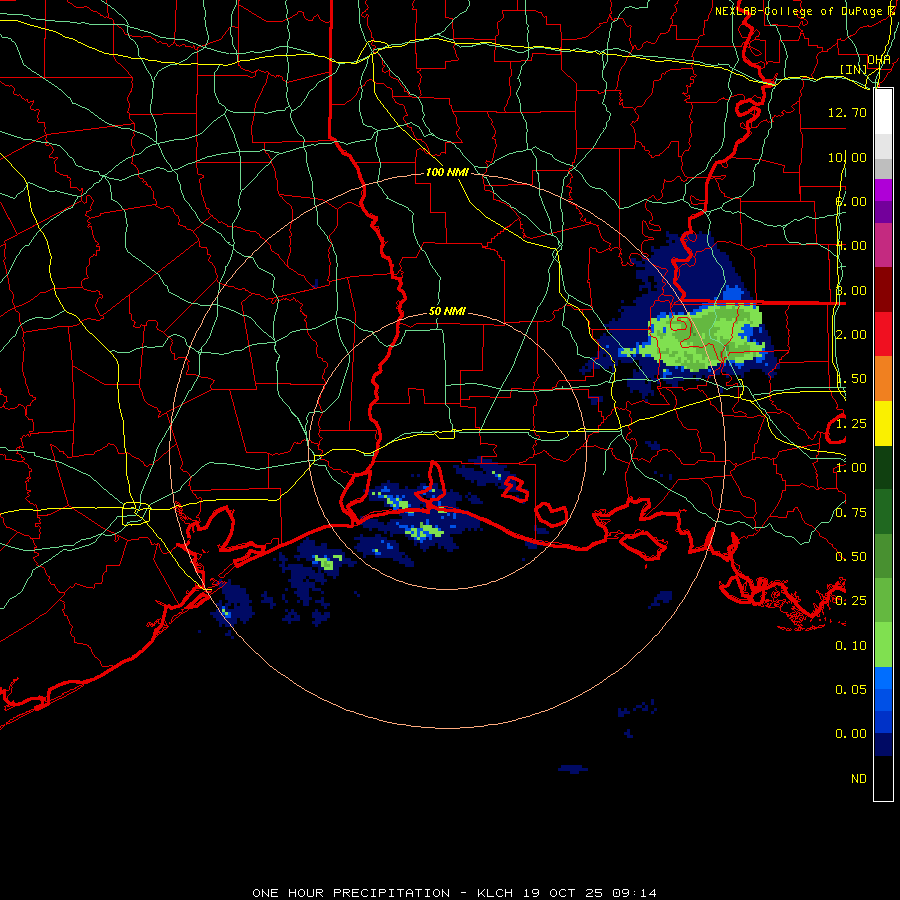Pick the light blue swatch near 0.05

(x=883, y=678)
